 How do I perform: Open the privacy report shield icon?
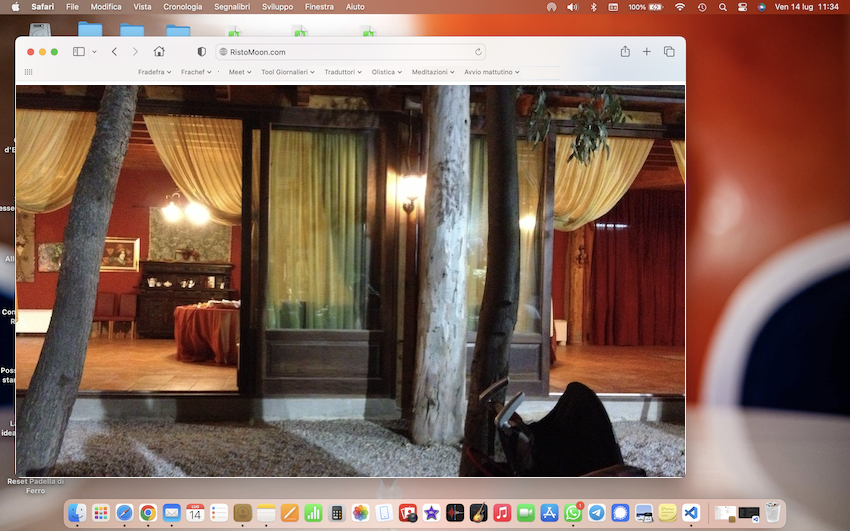tap(202, 51)
